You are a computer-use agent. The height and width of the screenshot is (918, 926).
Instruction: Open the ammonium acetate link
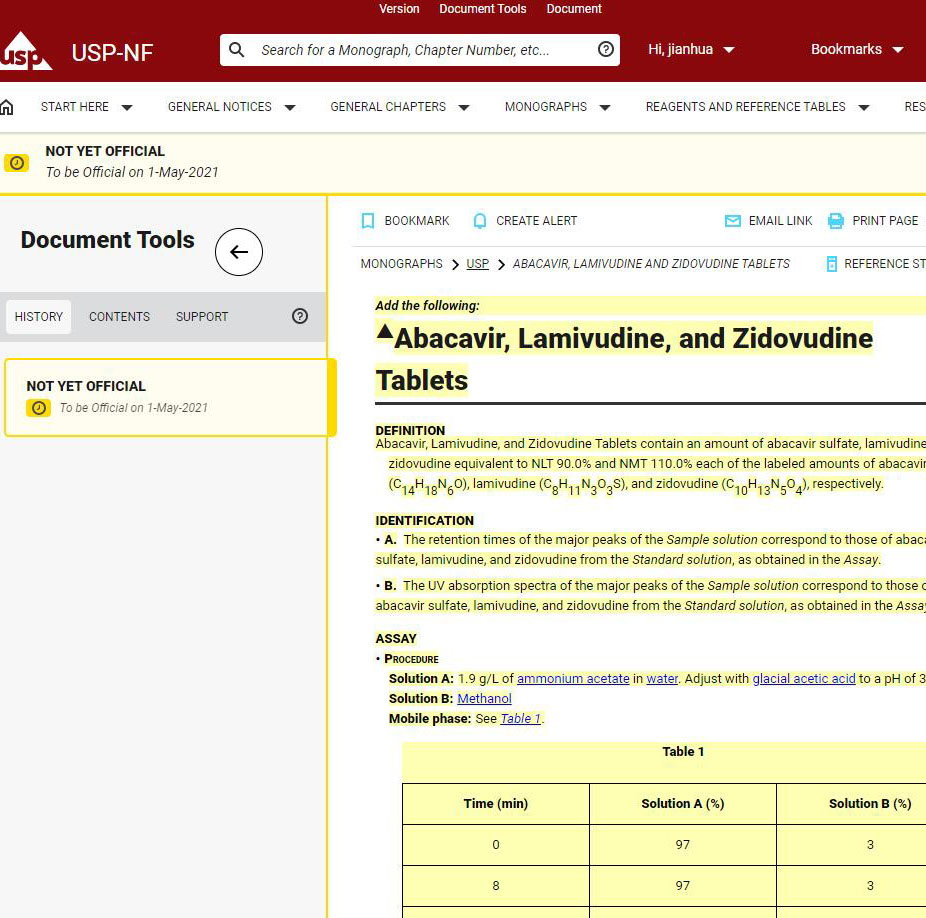pos(573,679)
